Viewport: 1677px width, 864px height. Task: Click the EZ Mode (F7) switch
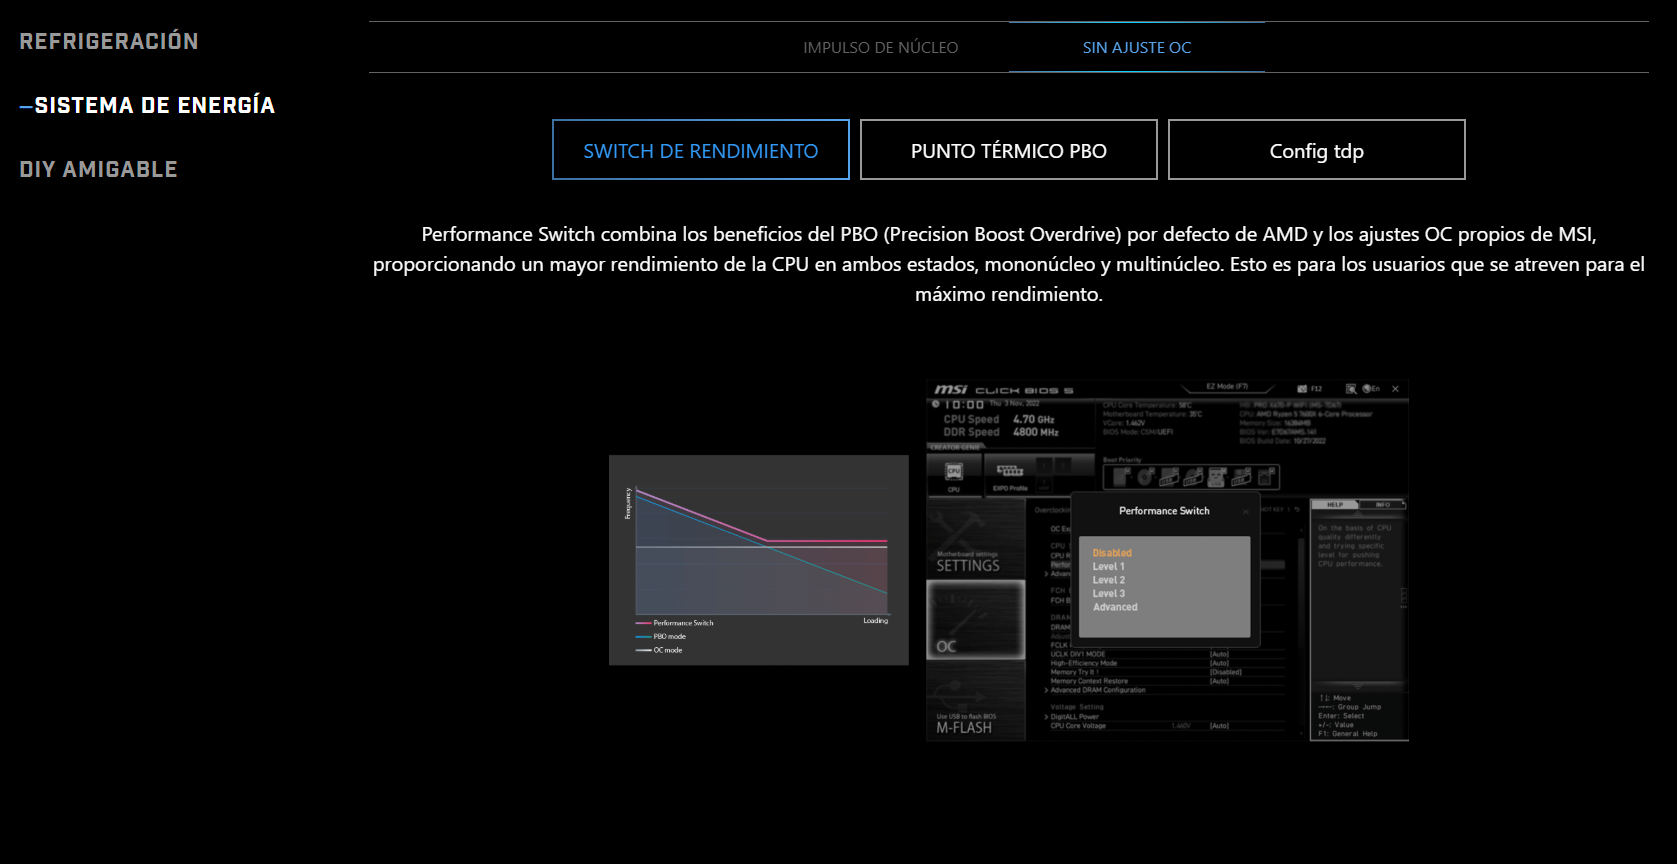1227,386
